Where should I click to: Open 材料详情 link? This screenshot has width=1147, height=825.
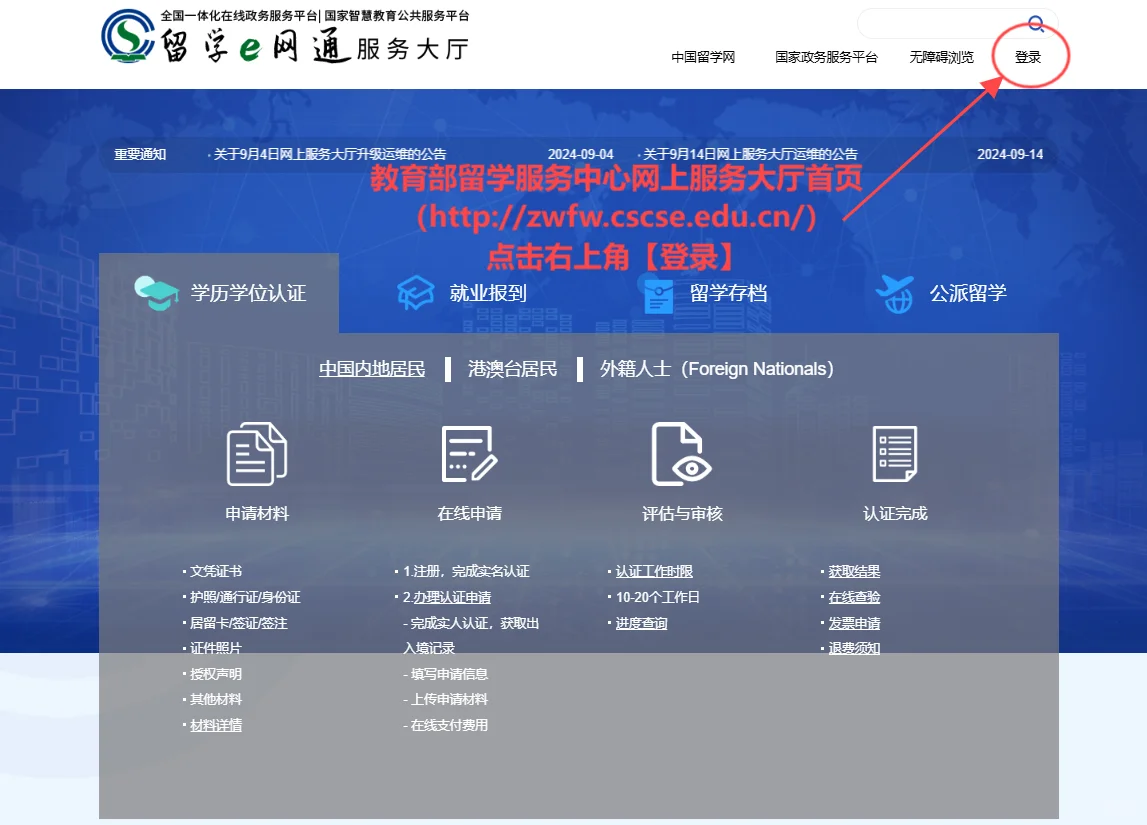pyautogui.click(x=216, y=726)
